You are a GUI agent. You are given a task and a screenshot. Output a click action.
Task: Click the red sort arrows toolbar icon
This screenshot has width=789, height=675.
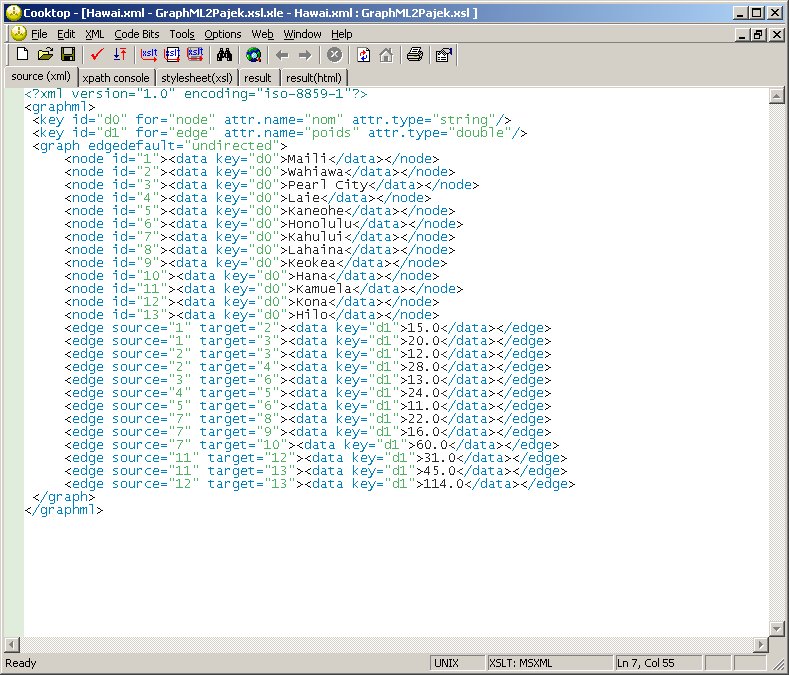119,55
